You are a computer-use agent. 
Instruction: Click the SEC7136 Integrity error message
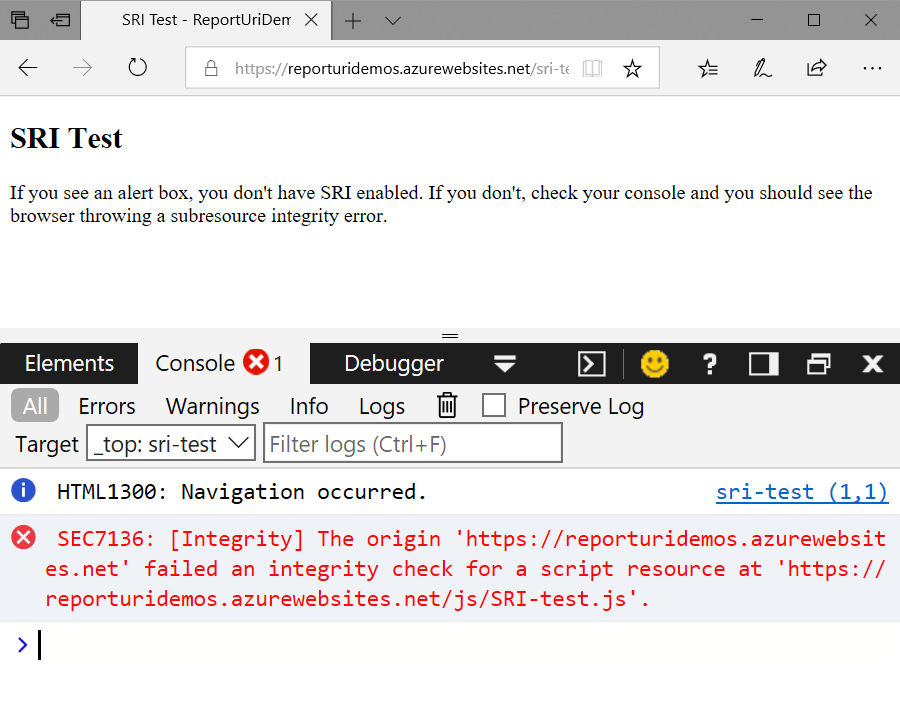click(x=465, y=569)
